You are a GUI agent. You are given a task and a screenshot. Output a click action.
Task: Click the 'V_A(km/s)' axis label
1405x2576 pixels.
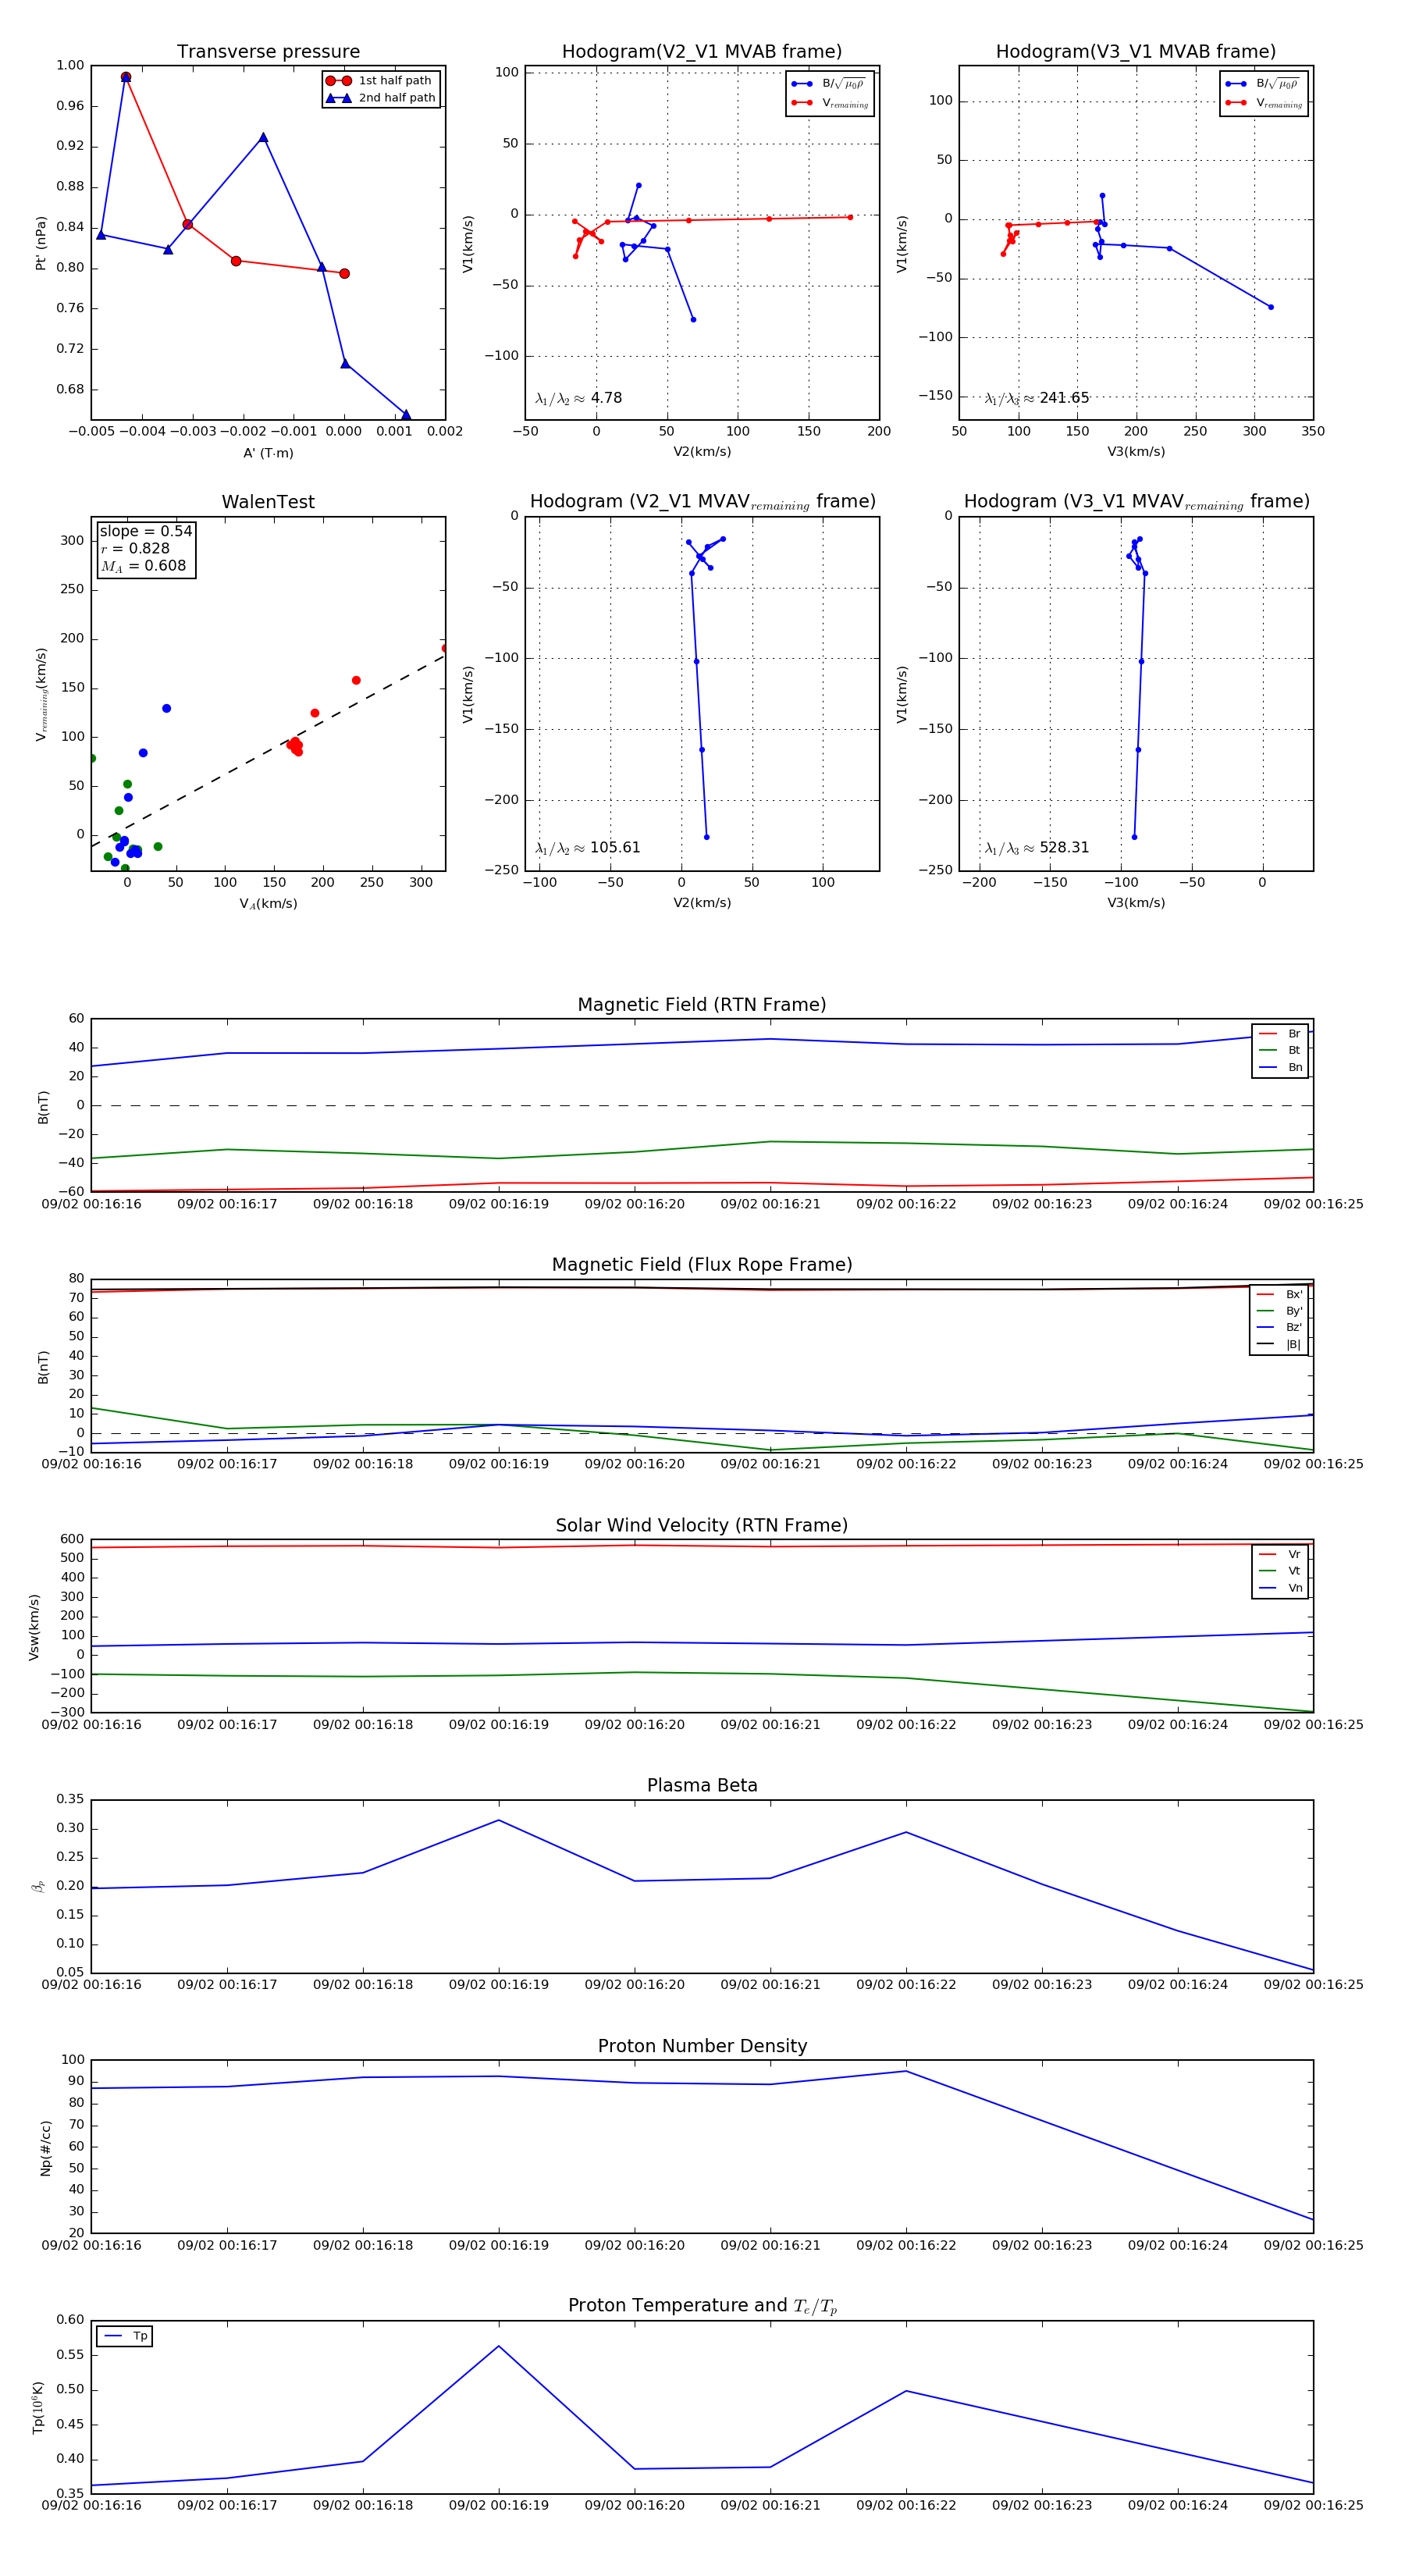point(268,903)
